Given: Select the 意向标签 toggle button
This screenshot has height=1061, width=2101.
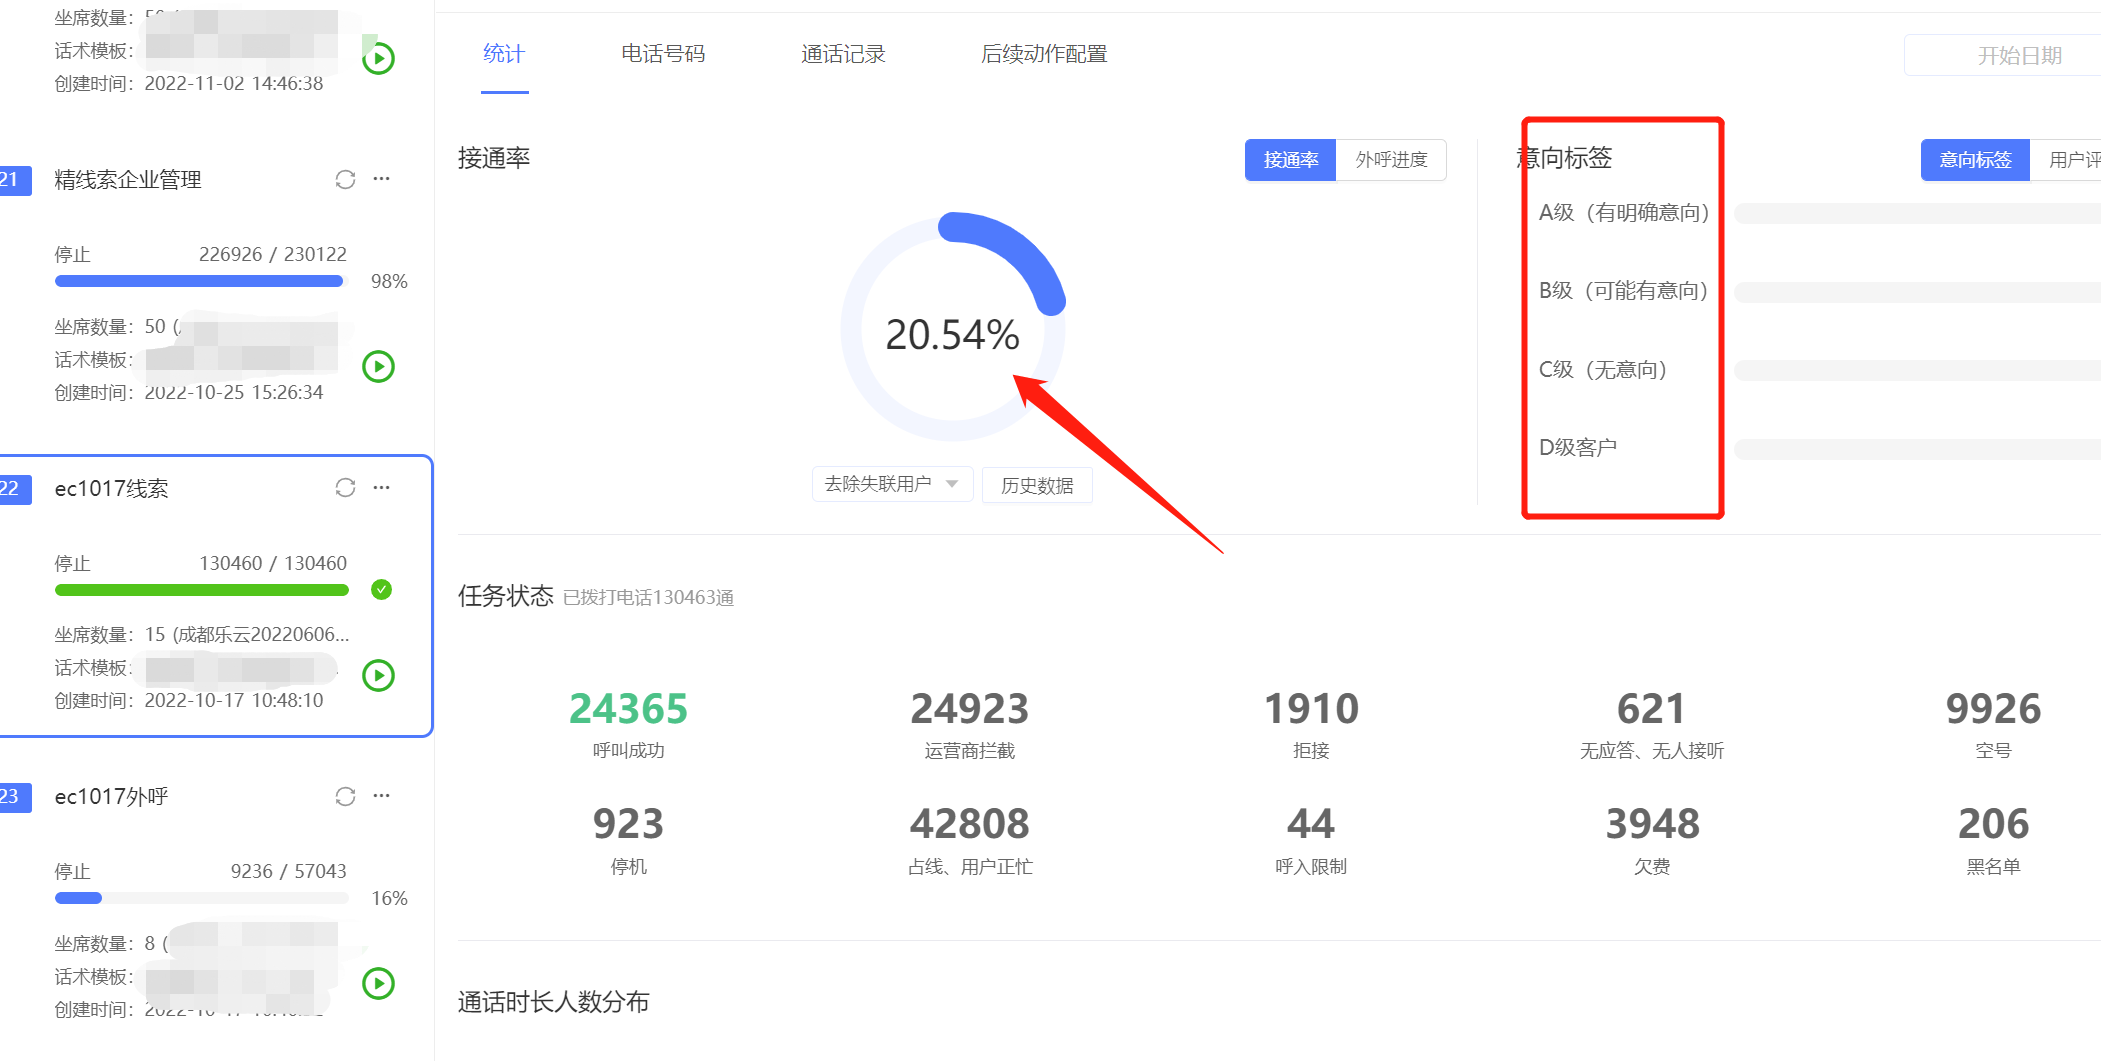Looking at the screenshot, I should [1974, 160].
